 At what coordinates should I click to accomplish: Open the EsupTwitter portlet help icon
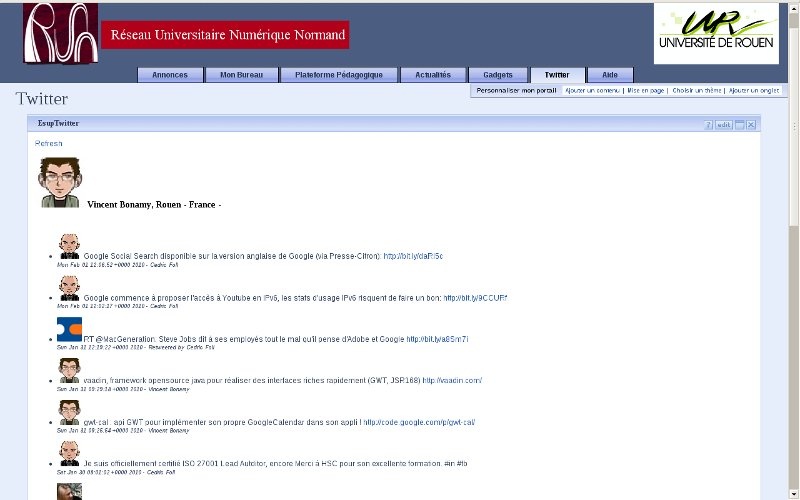(x=708, y=125)
